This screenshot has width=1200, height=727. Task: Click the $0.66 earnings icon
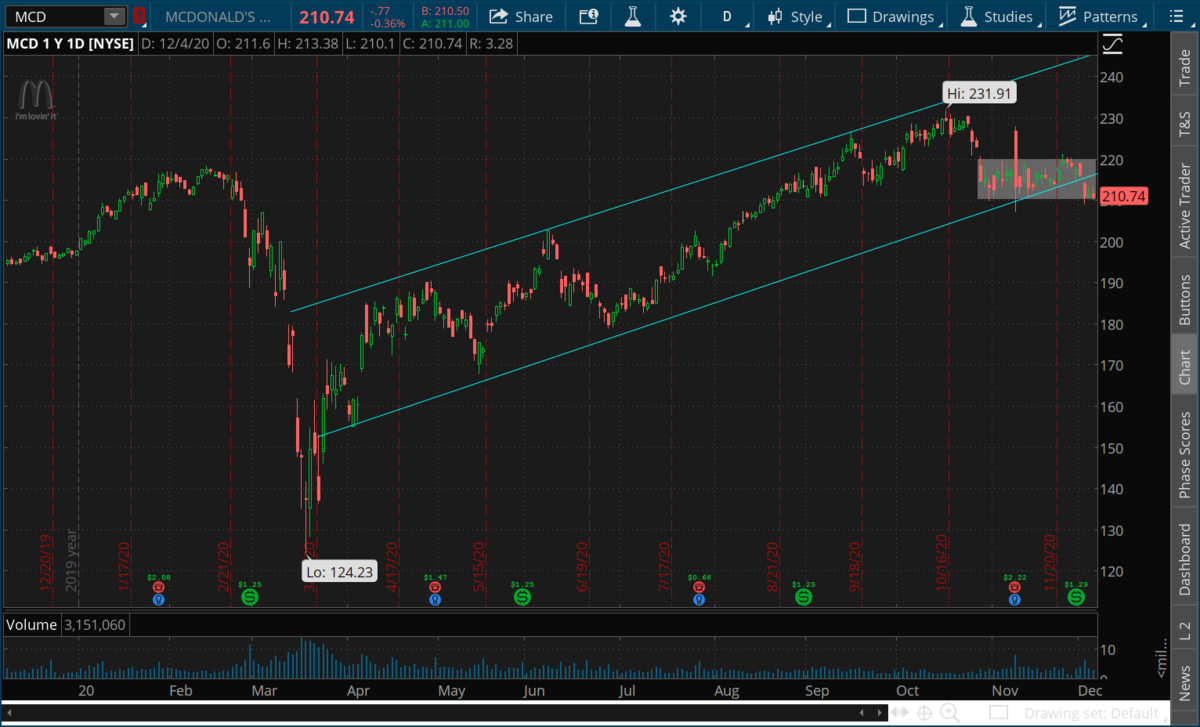tap(699, 588)
